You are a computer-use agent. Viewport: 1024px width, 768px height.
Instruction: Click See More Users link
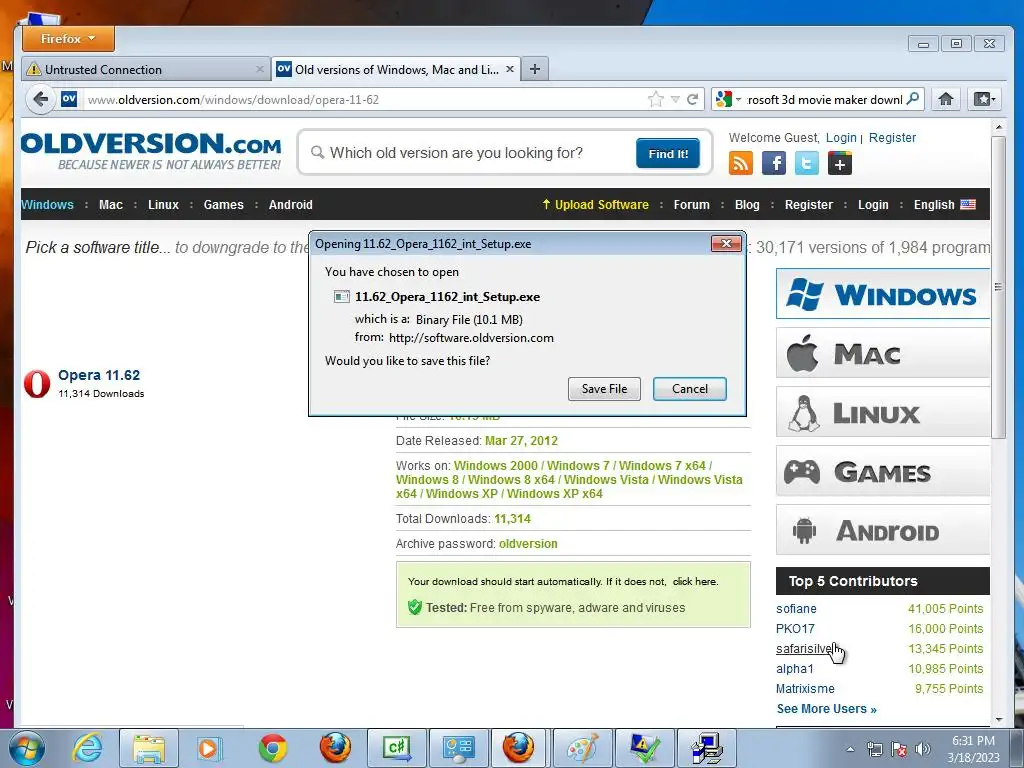pos(826,709)
